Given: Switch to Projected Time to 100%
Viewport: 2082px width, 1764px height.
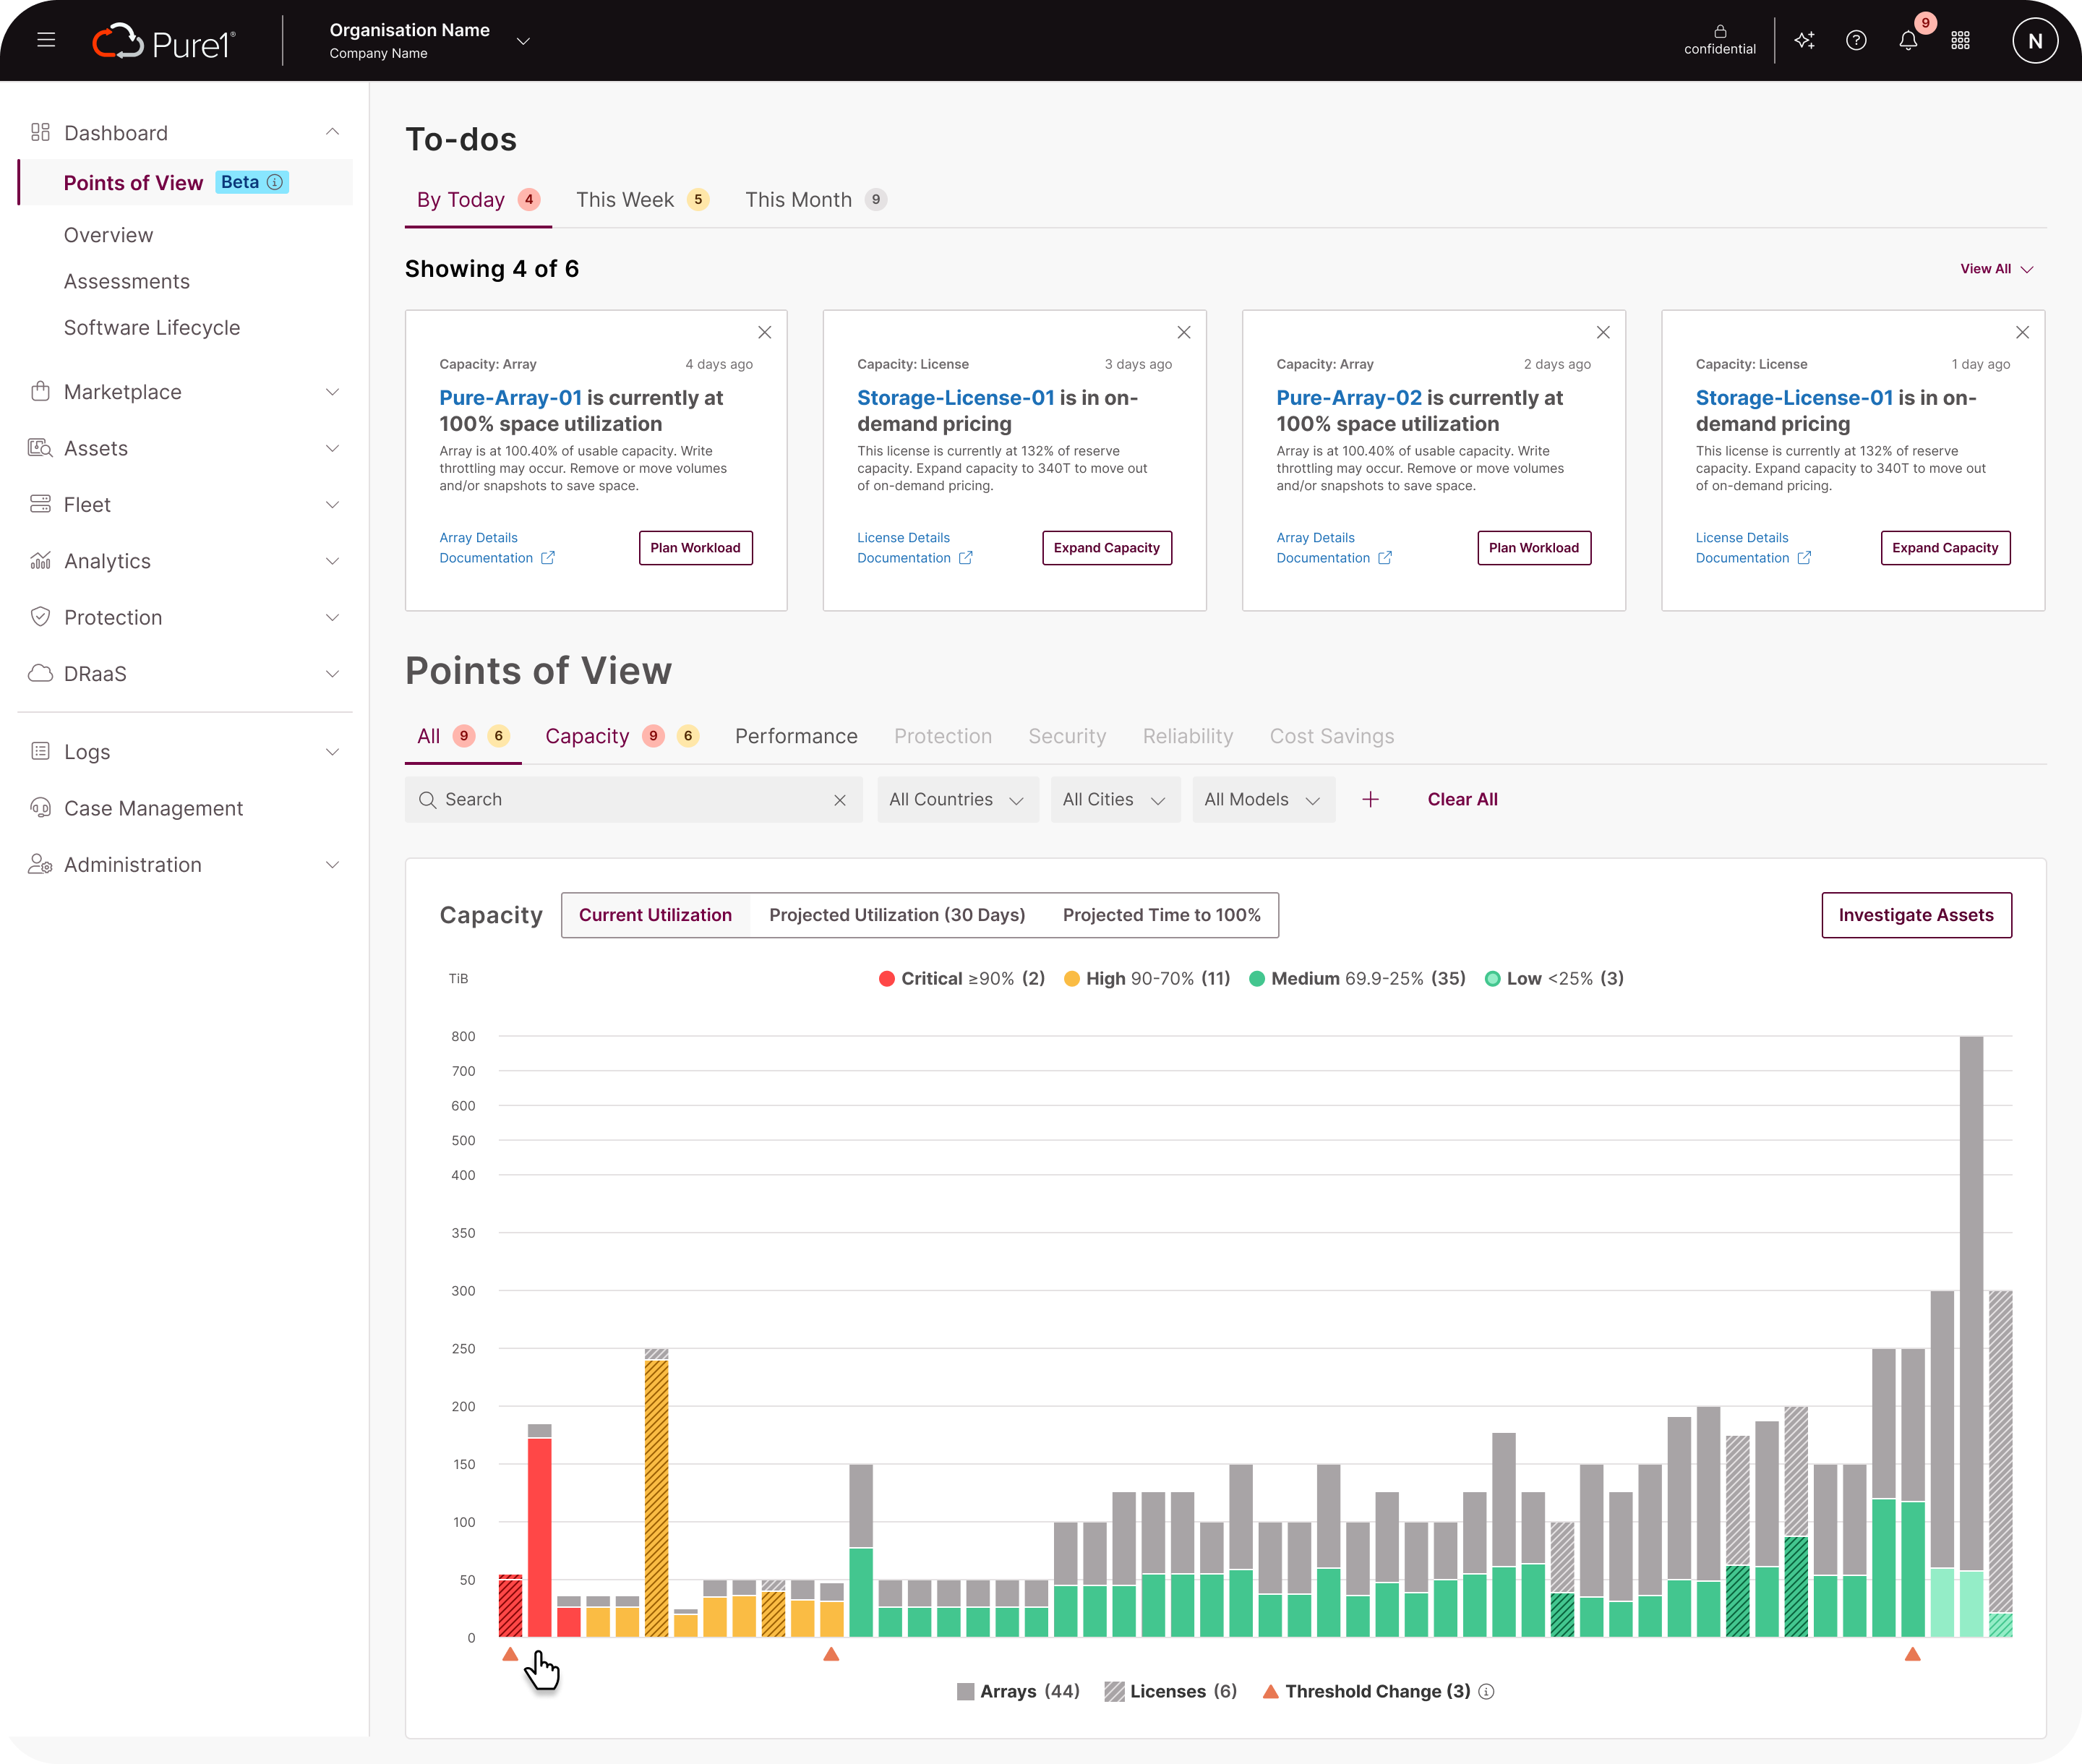Looking at the screenshot, I should (1161, 915).
